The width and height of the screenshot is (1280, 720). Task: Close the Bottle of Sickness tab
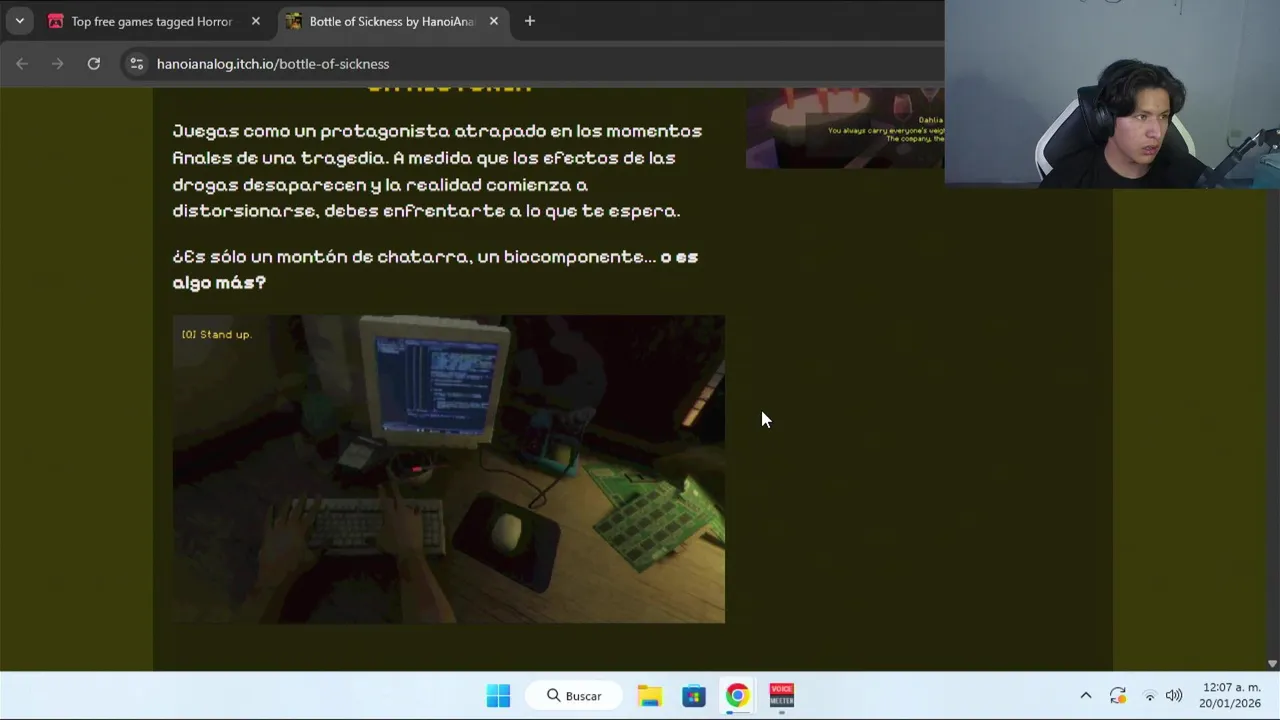tap(493, 21)
